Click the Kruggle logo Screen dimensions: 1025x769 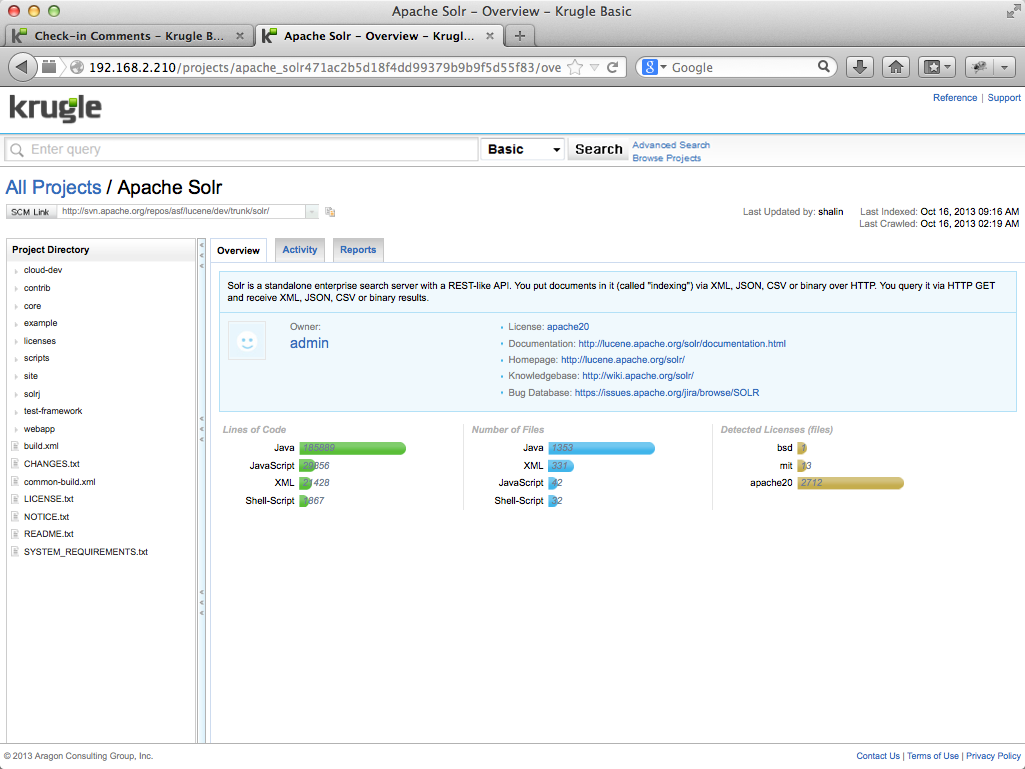click(56, 109)
